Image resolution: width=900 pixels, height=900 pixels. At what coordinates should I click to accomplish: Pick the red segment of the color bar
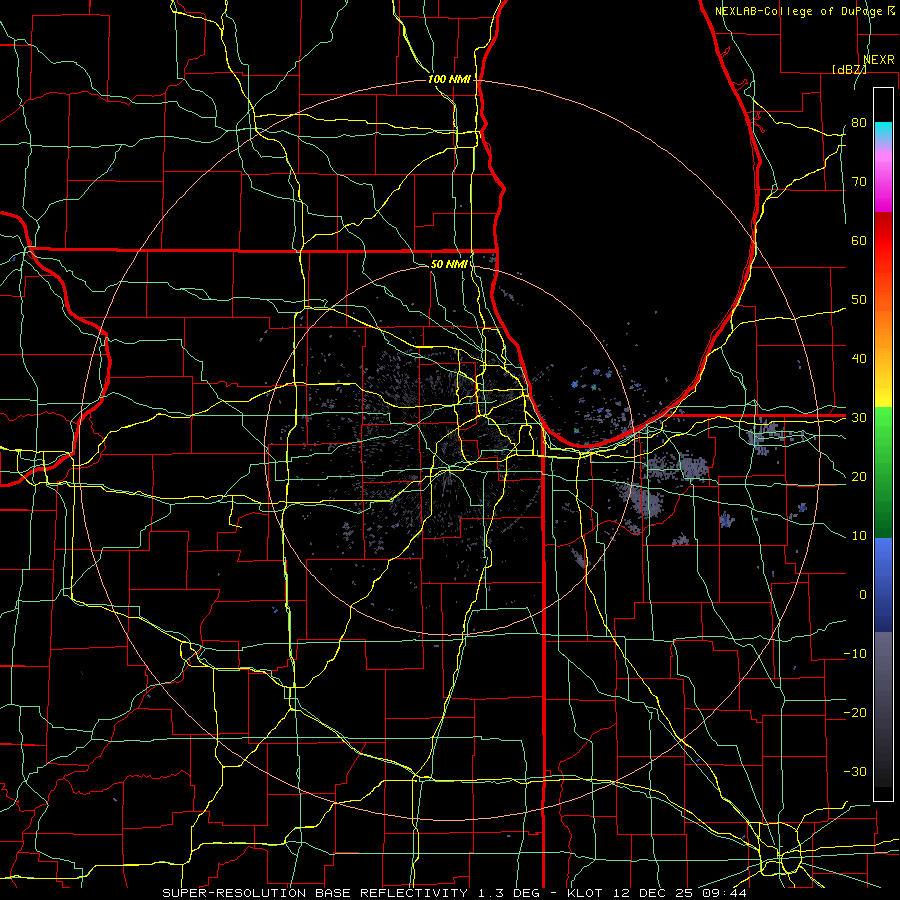coord(883,241)
